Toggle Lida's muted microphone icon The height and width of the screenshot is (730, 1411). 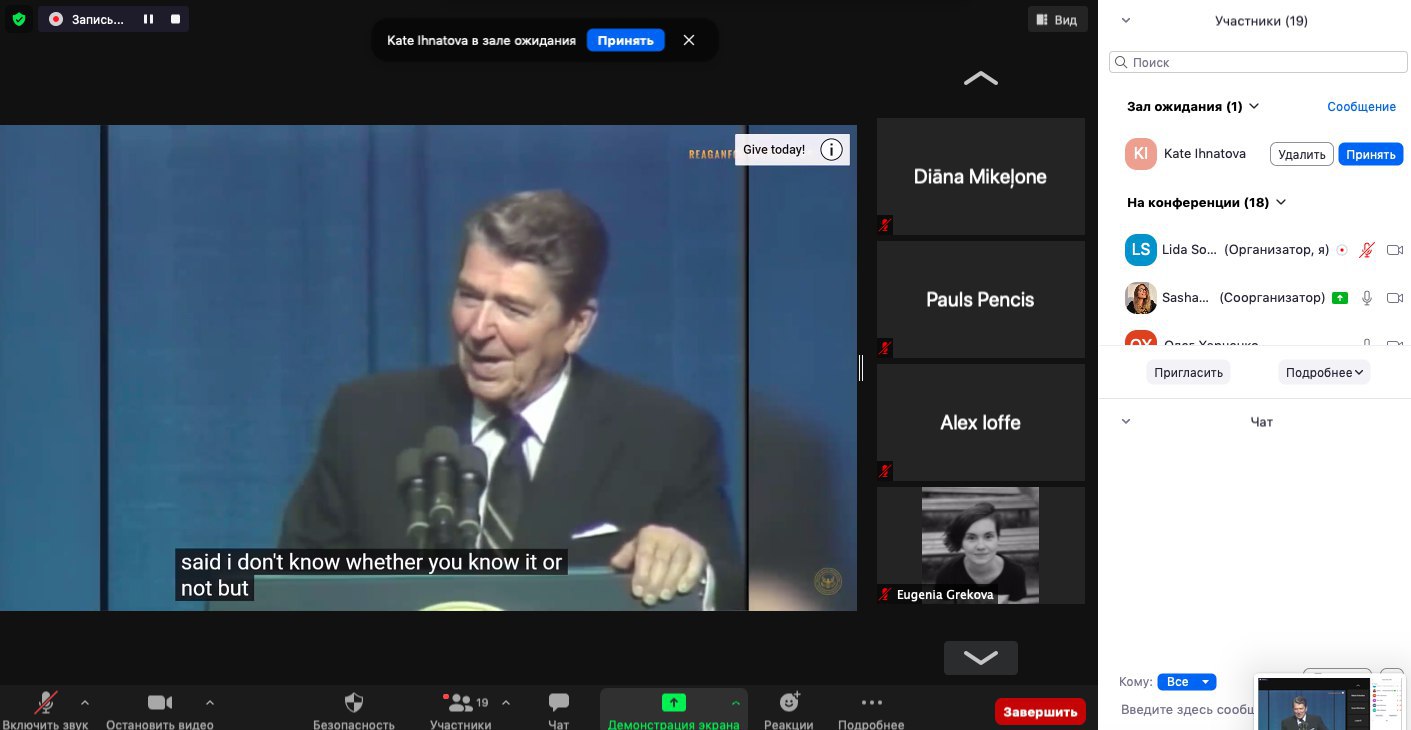(1367, 250)
